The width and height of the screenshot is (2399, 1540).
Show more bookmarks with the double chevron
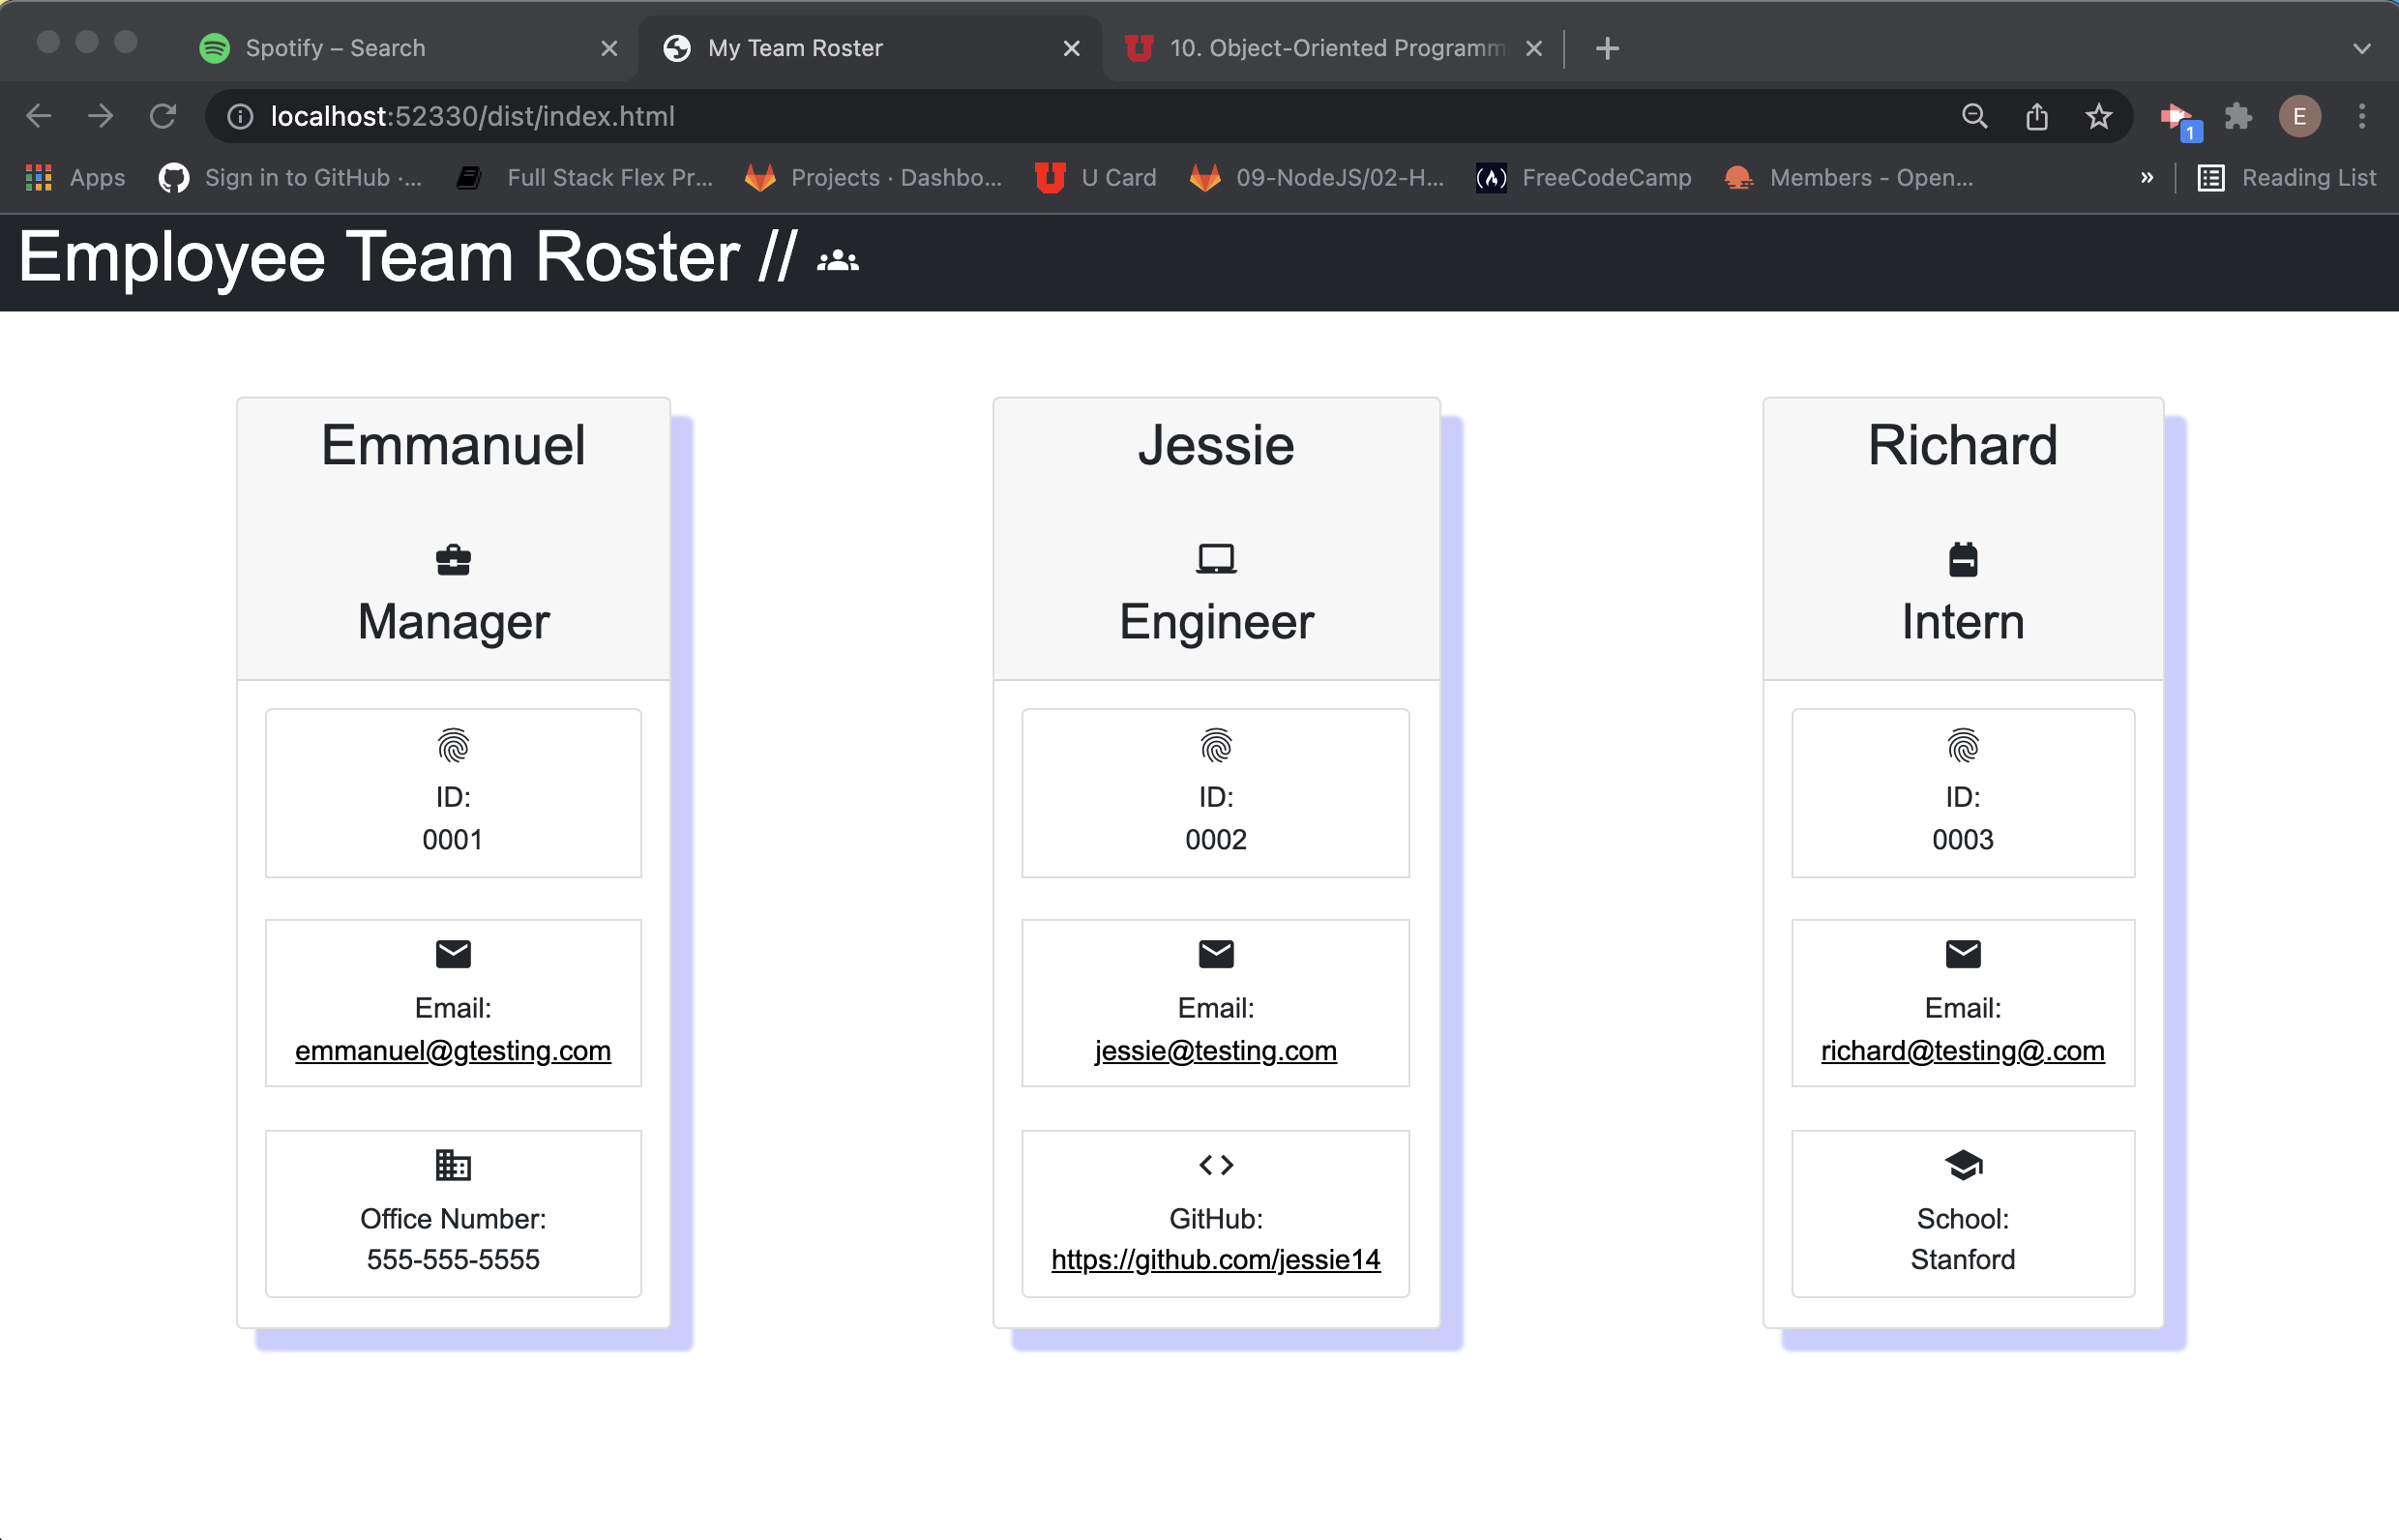tap(2146, 178)
